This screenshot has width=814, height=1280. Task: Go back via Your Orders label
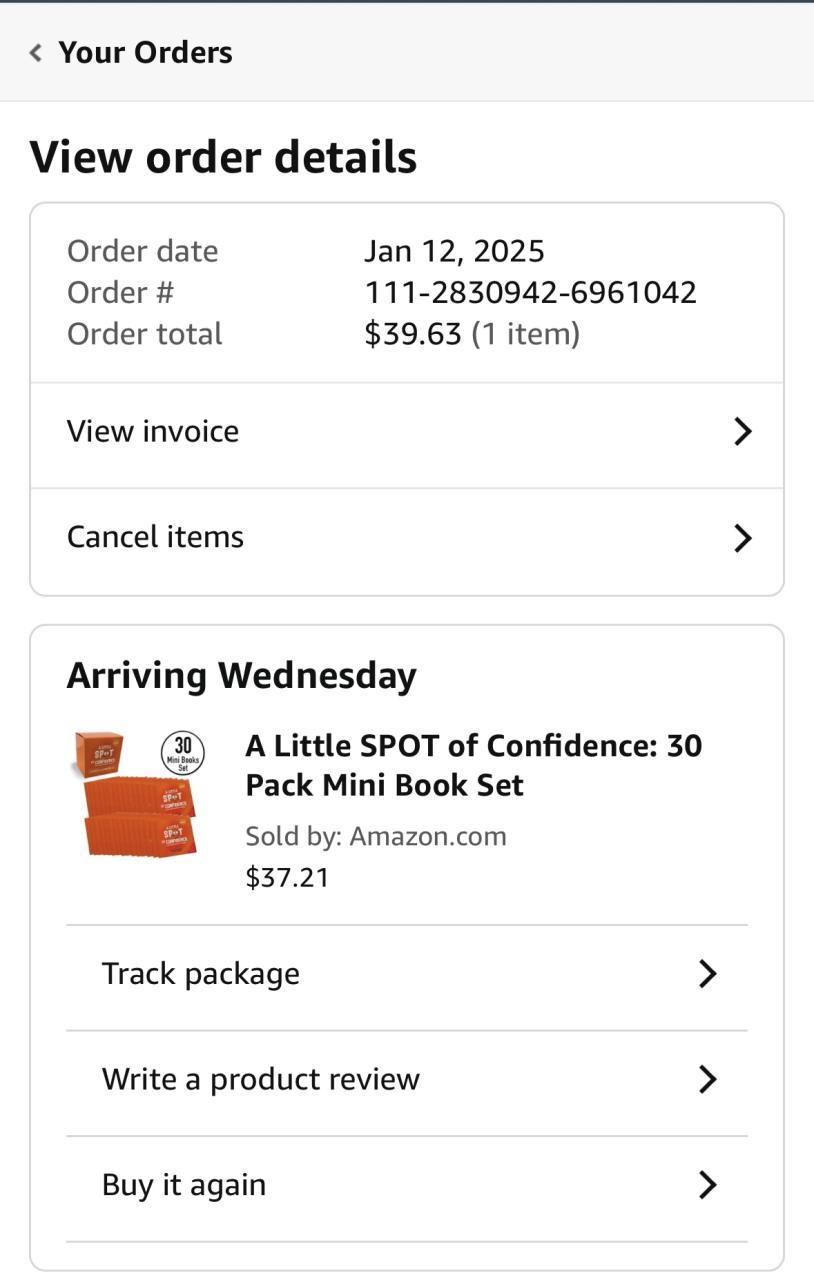pos(145,53)
